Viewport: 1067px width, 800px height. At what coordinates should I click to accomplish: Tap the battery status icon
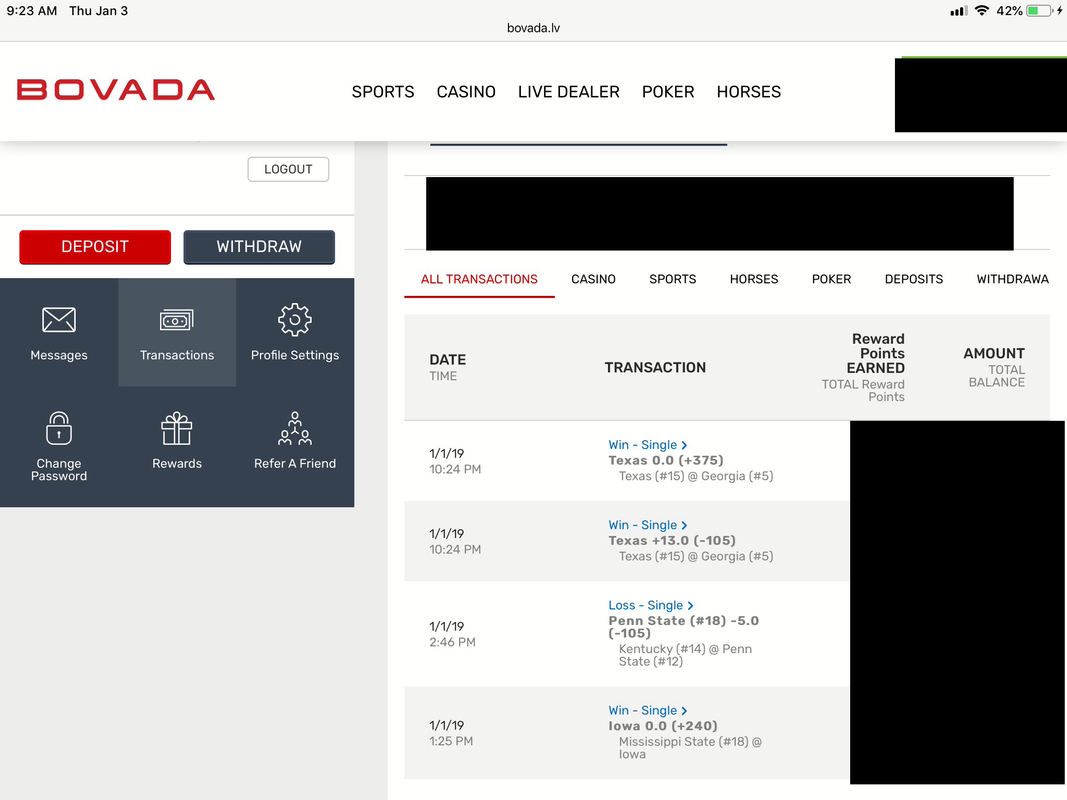(x=1040, y=11)
